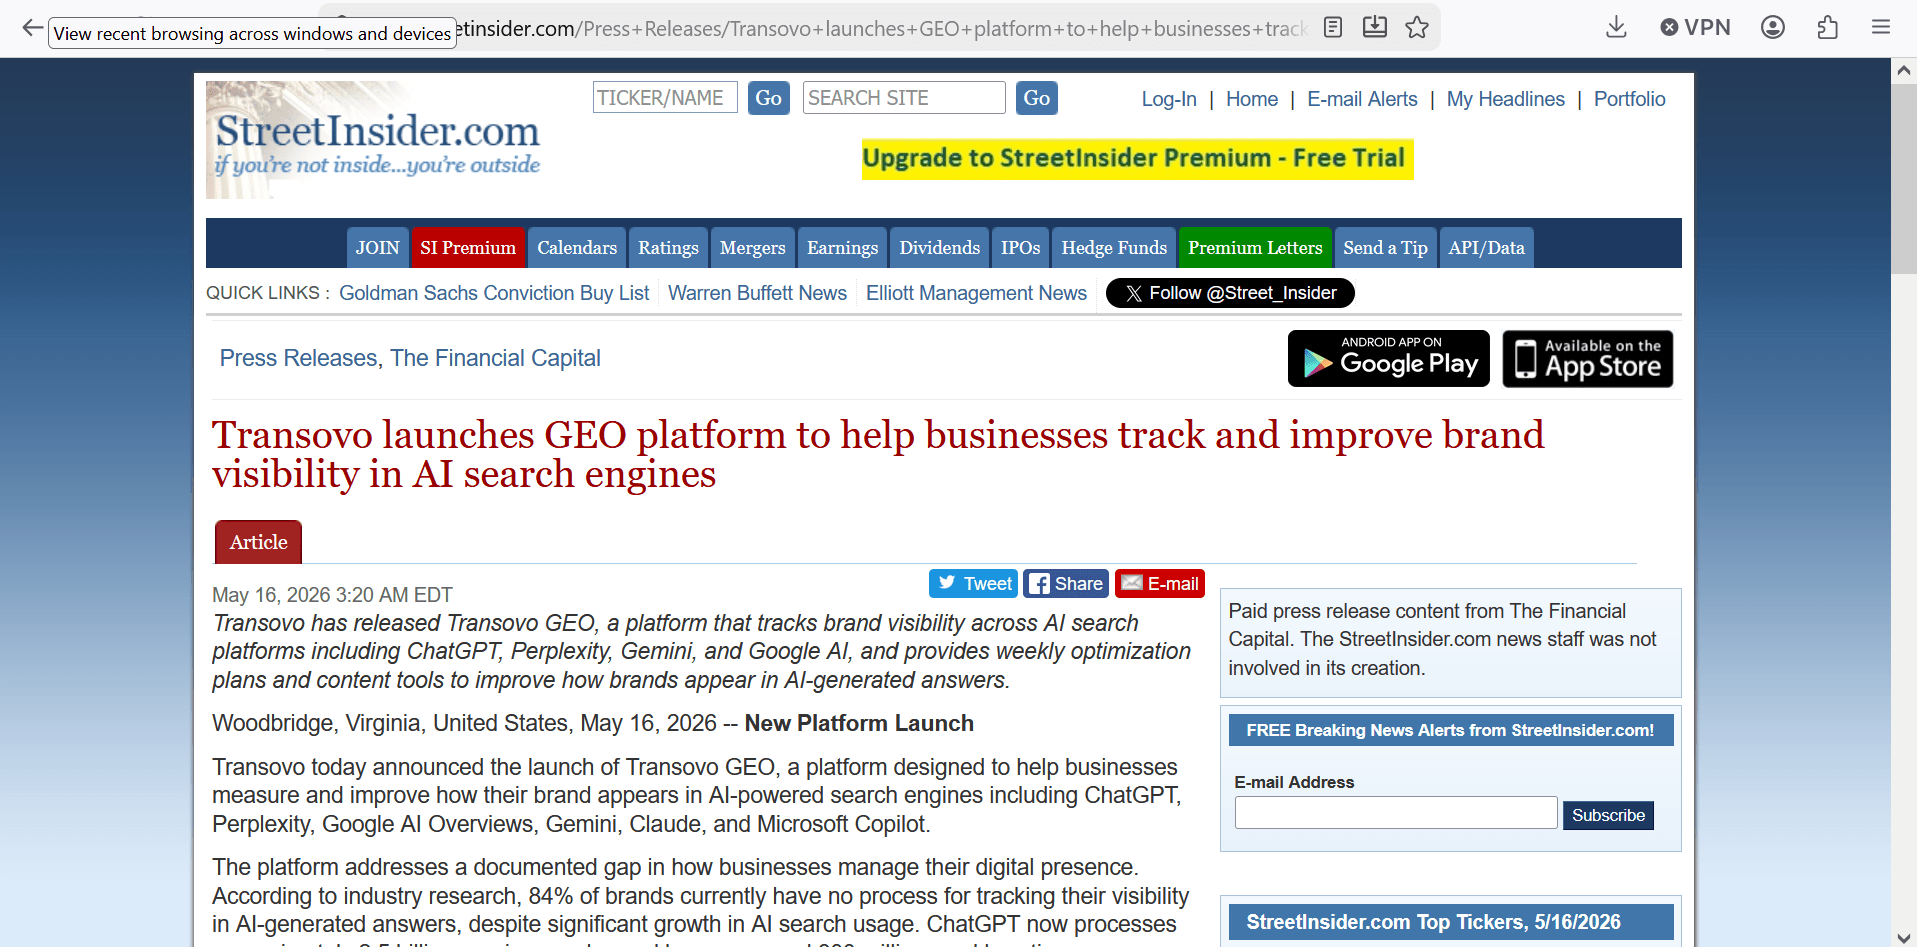Click the address bar URL text
This screenshot has height=947, width=1917.
click(880, 28)
